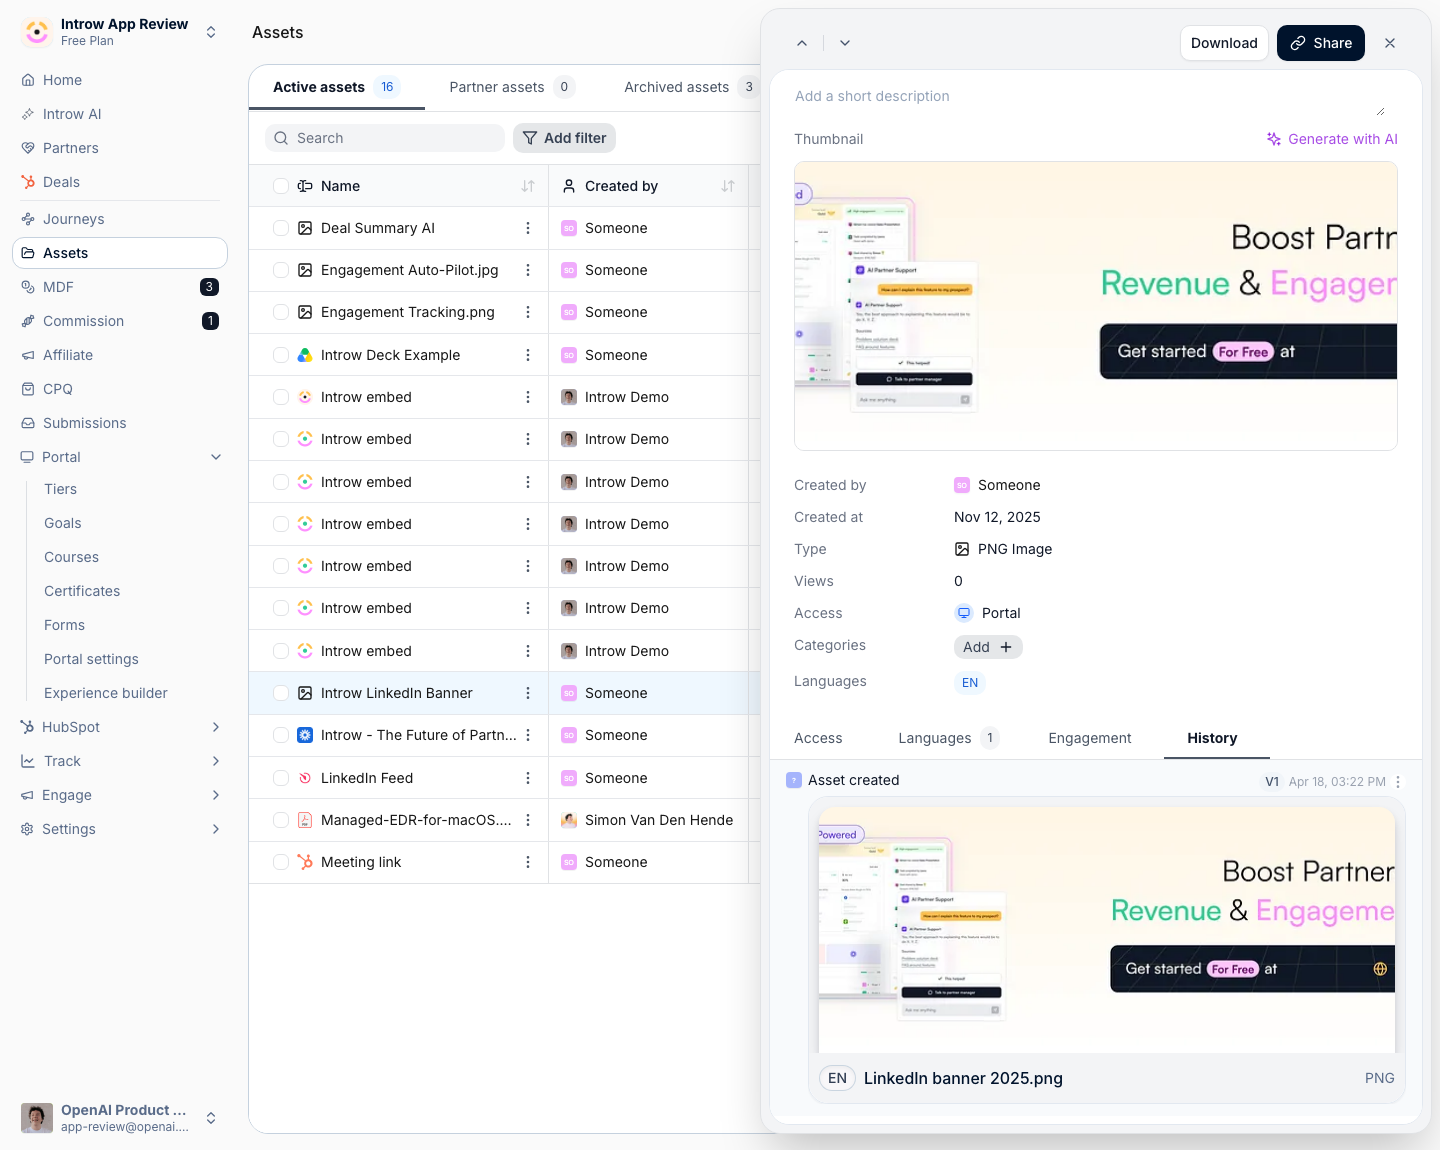1440x1150 pixels.
Task: Check the Introw Deck Example checkbox
Action: point(281,355)
